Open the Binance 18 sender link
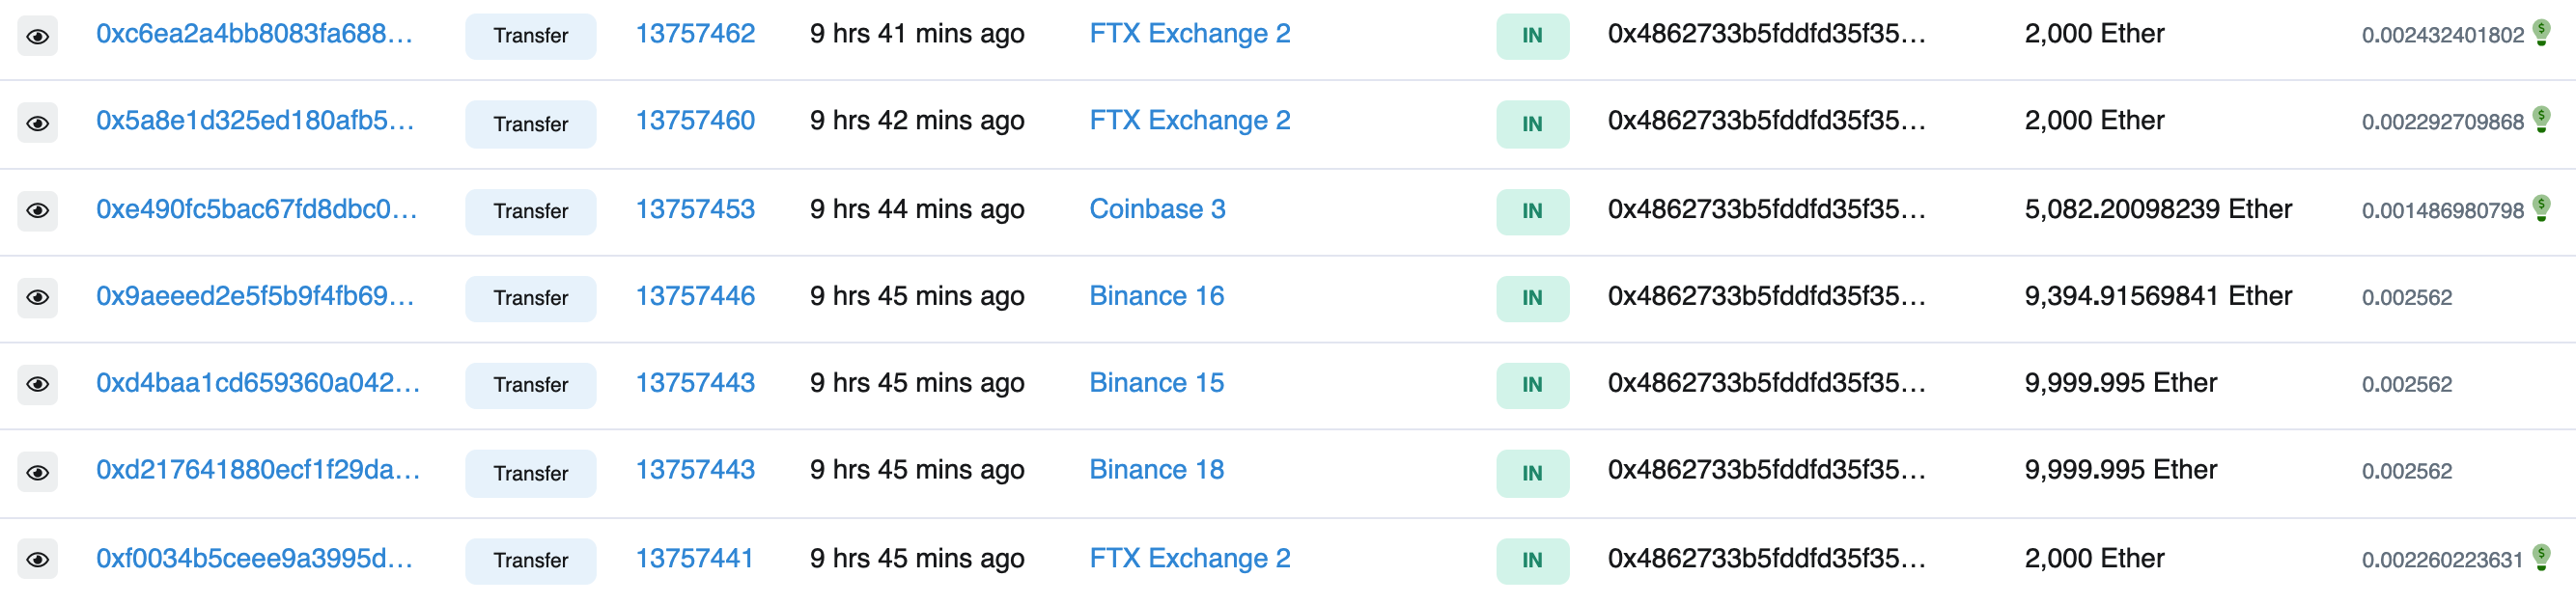This screenshot has width=2576, height=604. 1156,470
